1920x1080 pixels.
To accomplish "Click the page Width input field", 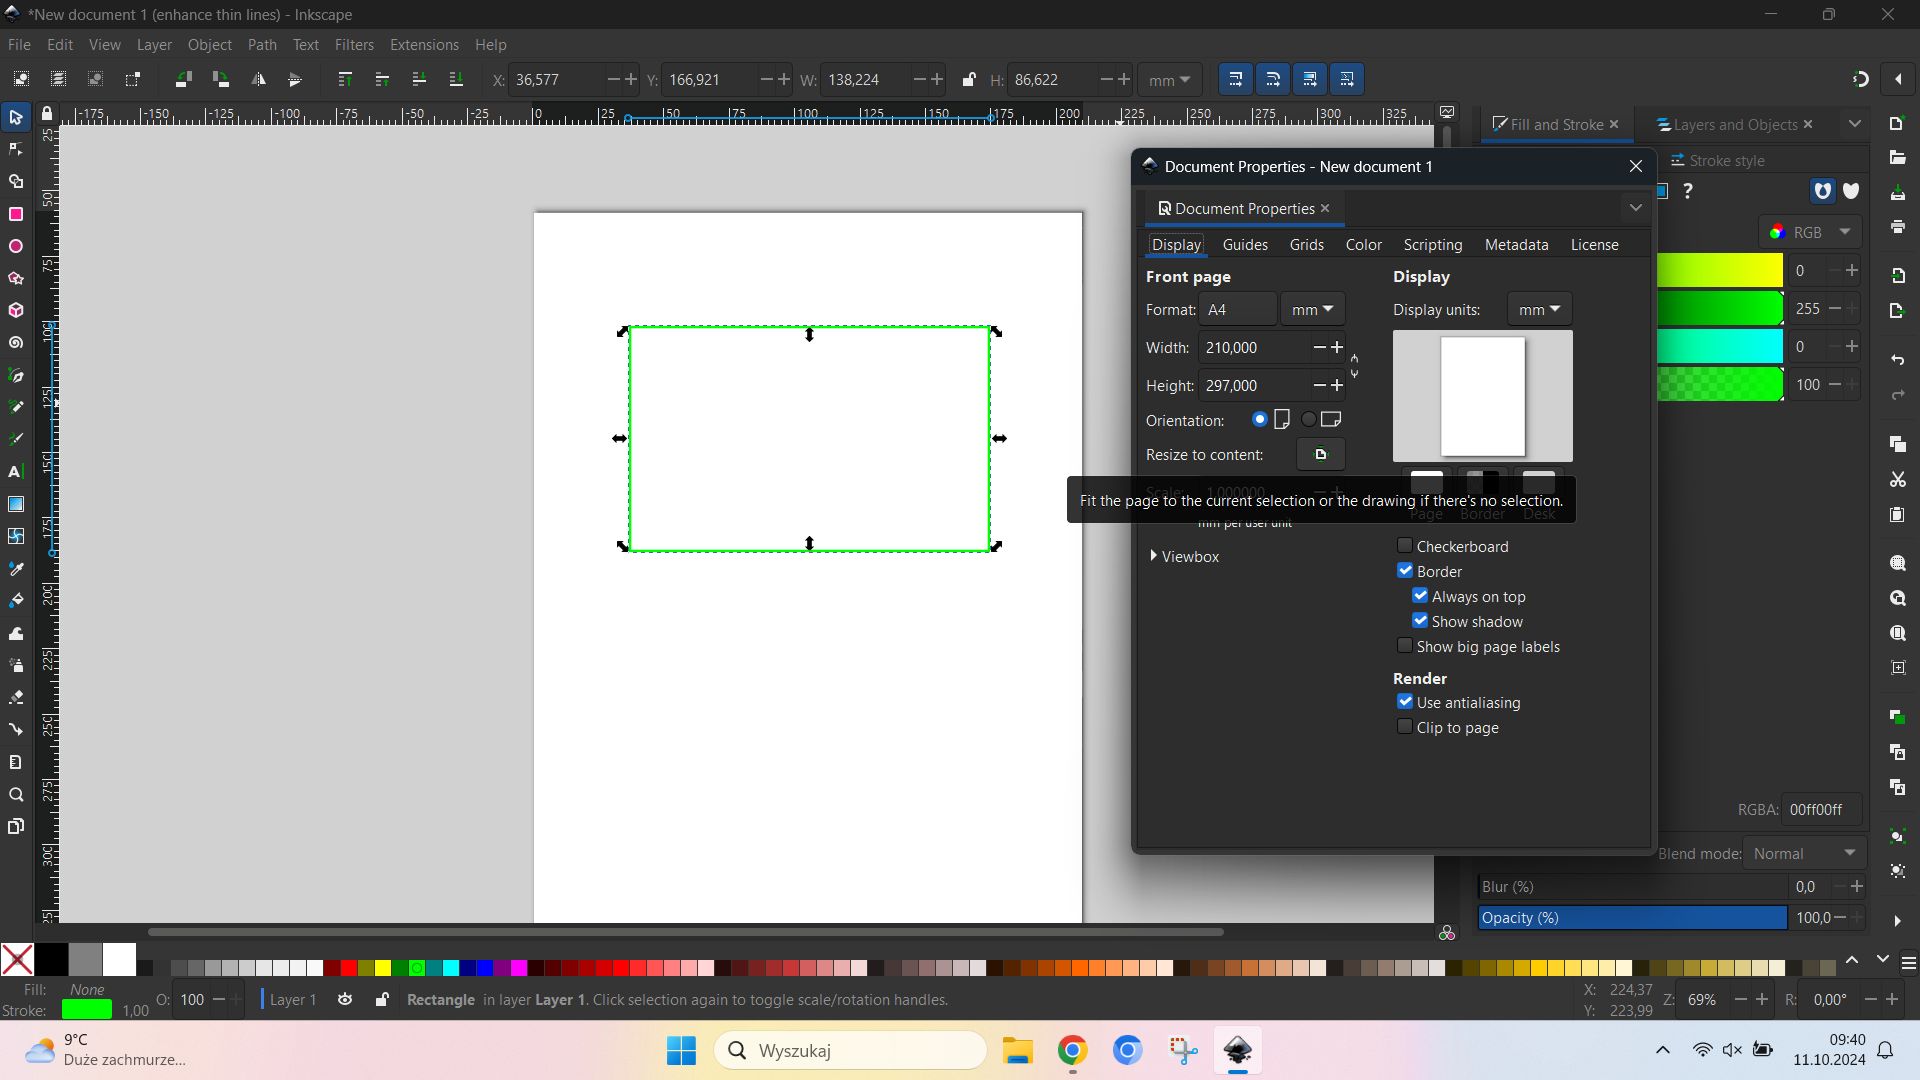I will 1255,347.
